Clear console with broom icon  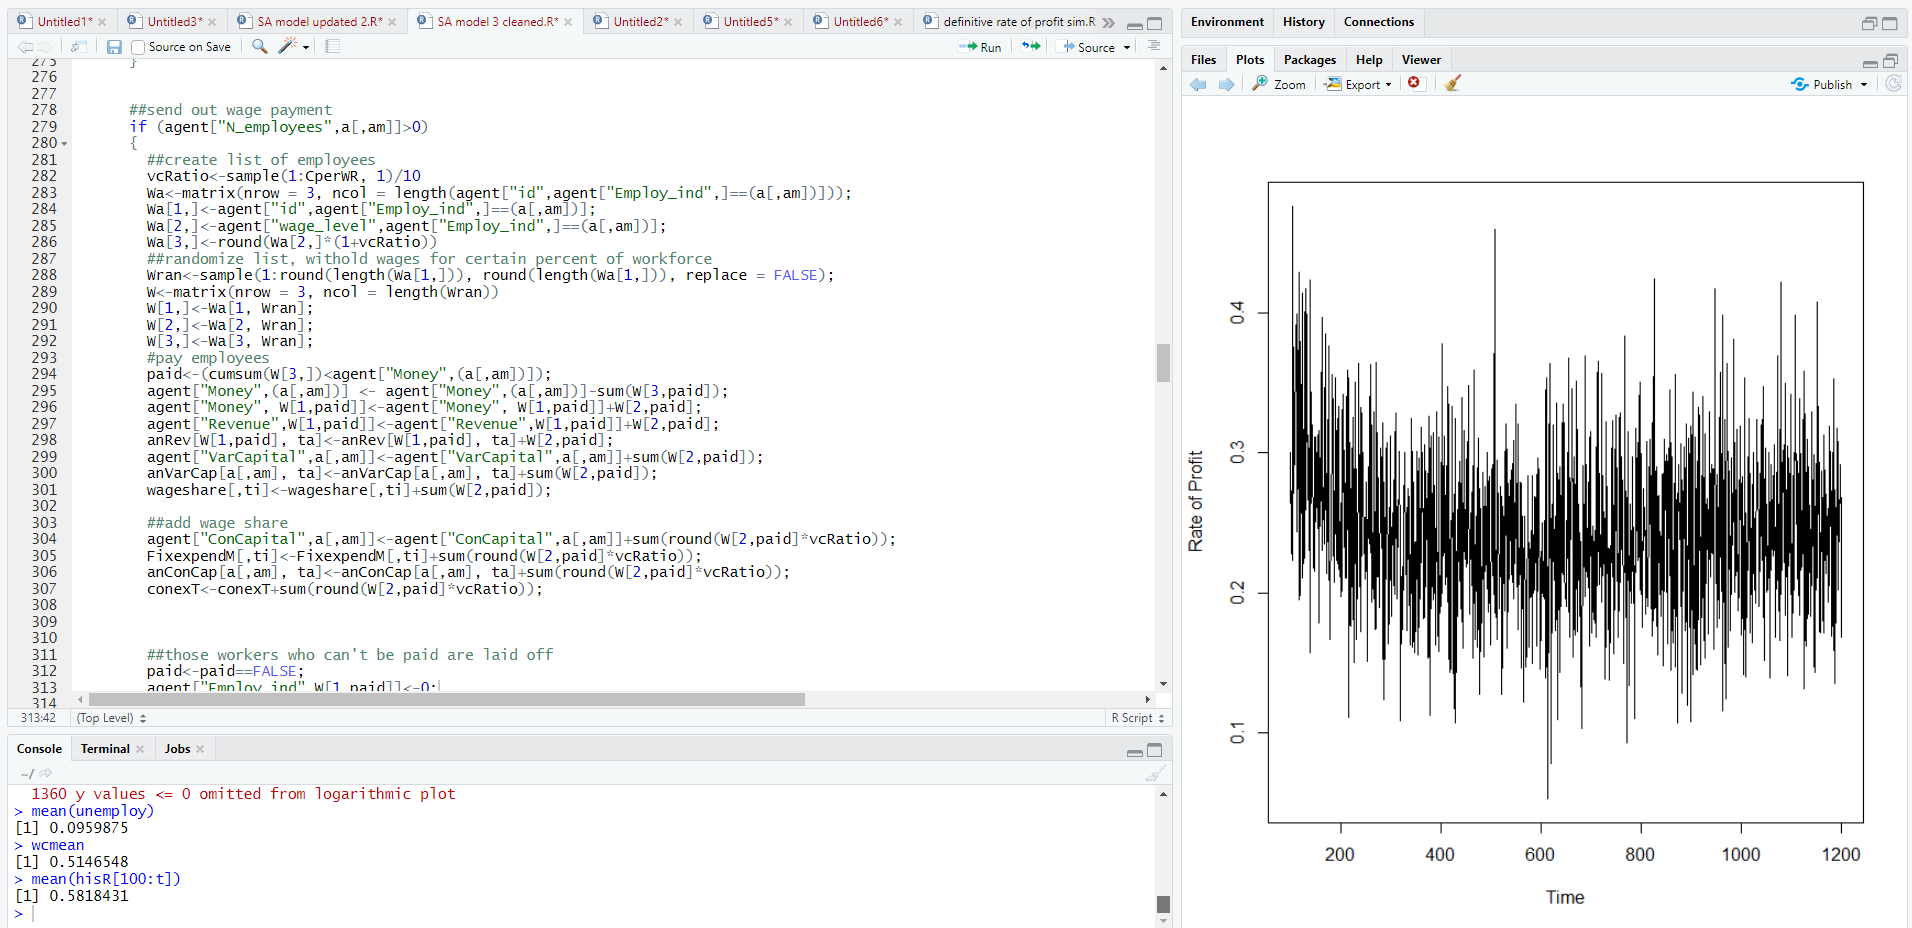click(x=1155, y=773)
